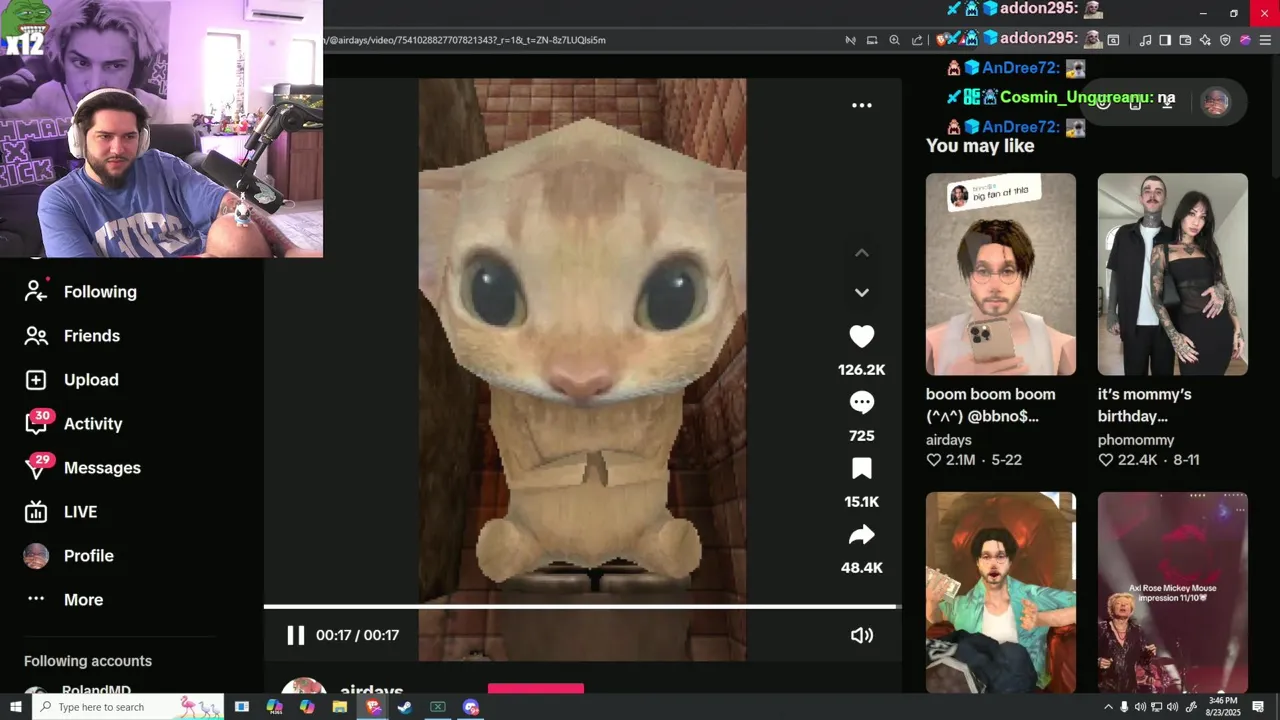Open the notification center icon
Screen dimensions: 1280x720
pyautogui.click(x=1258, y=707)
